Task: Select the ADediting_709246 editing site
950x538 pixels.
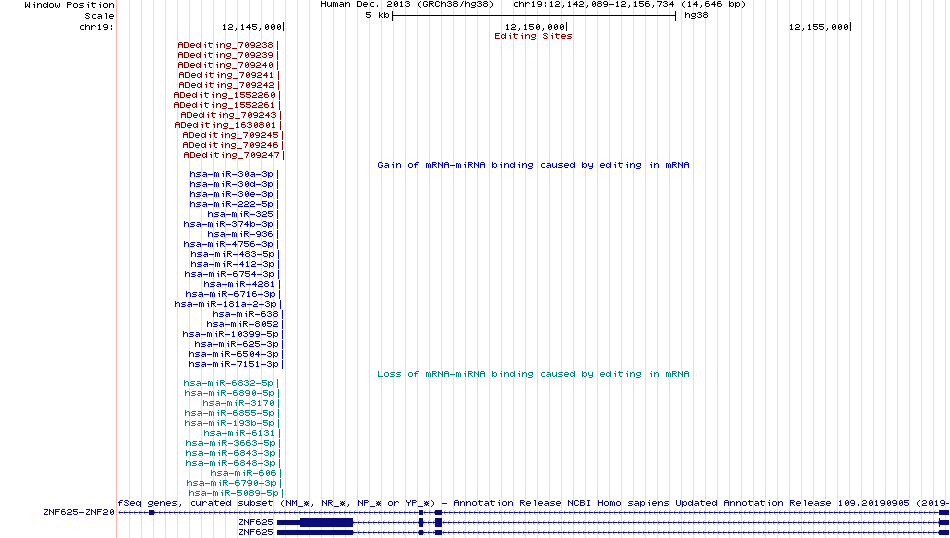Action: click(x=230, y=145)
